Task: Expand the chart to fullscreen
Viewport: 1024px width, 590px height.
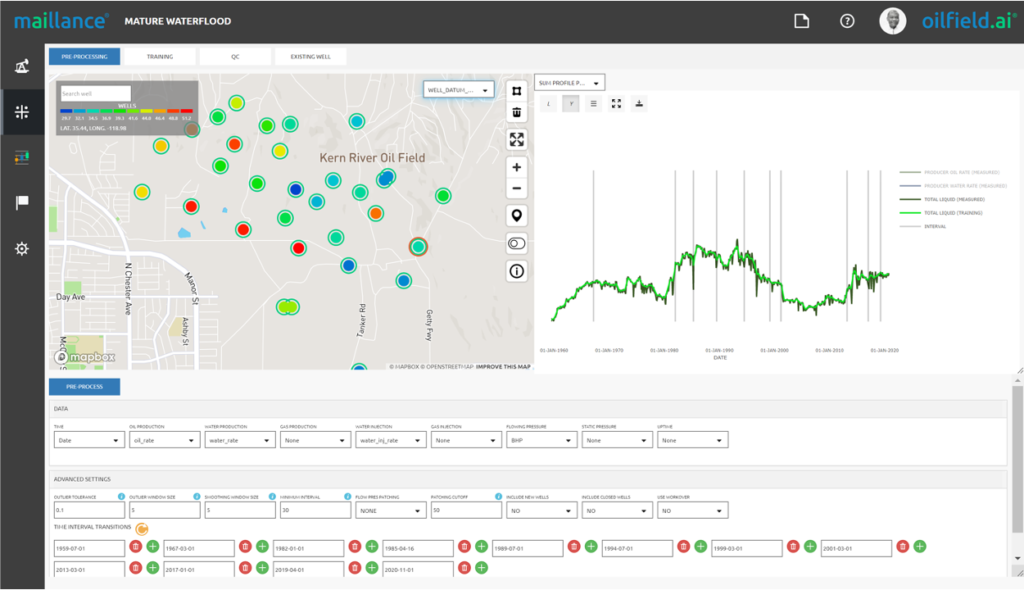Action: (616, 103)
